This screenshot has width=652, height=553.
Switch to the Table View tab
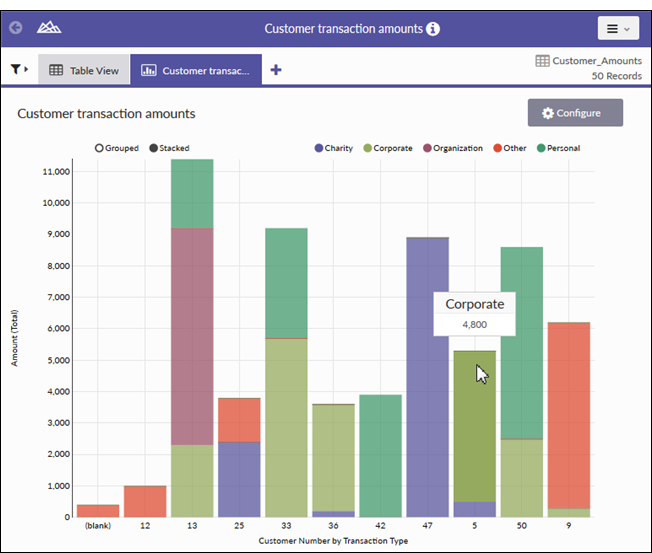(84, 70)
